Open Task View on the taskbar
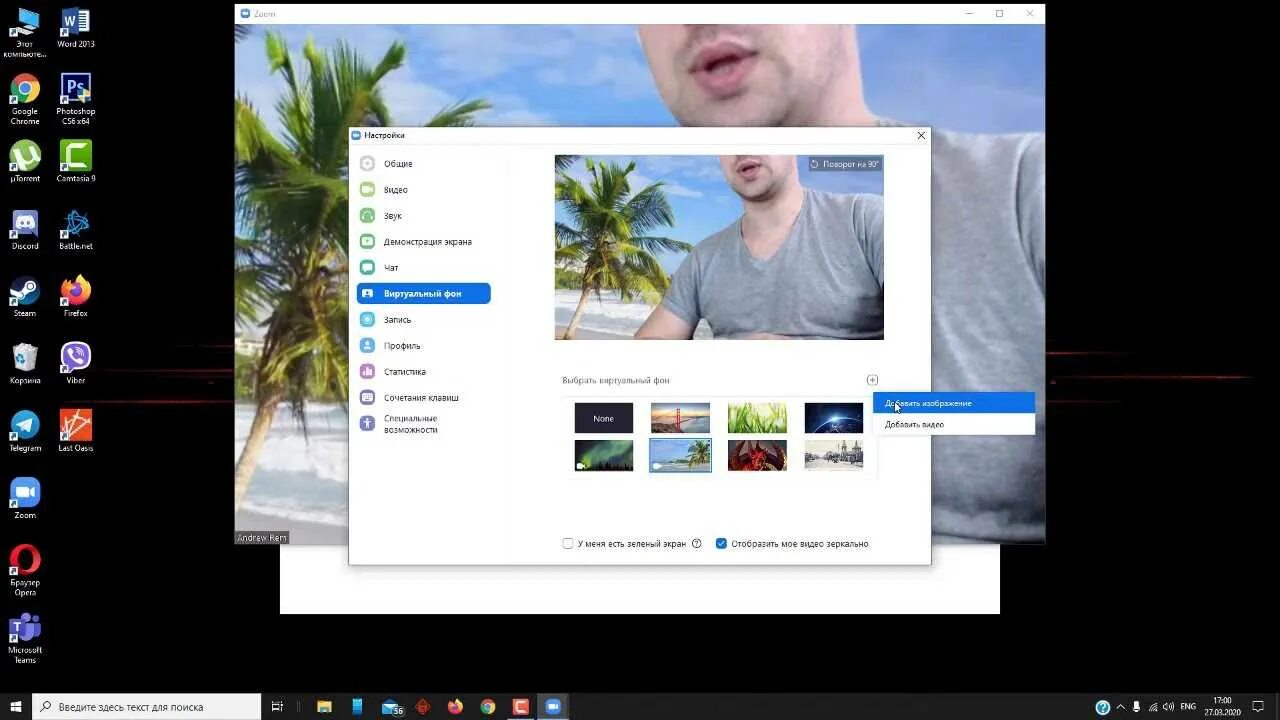The image size is (1280, 720). click(278, 707)
